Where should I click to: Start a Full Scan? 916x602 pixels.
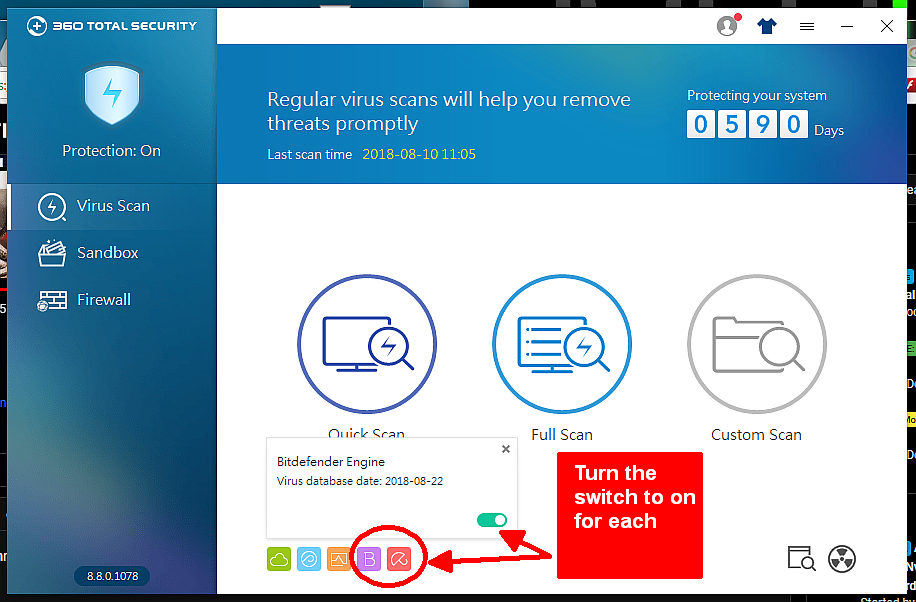562,344
